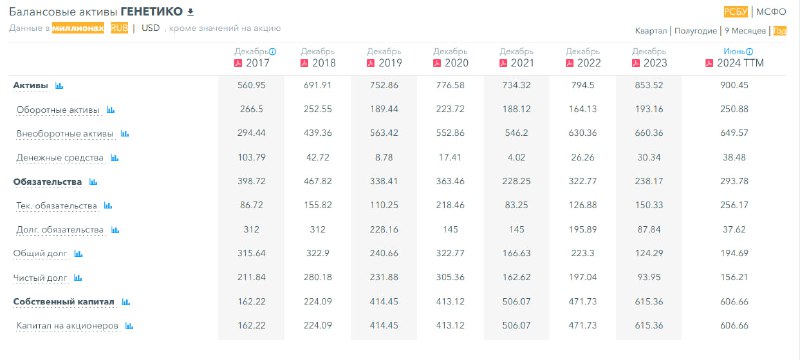
Task: Click info icon next to Июнь
Action: [x=749, y=52]
